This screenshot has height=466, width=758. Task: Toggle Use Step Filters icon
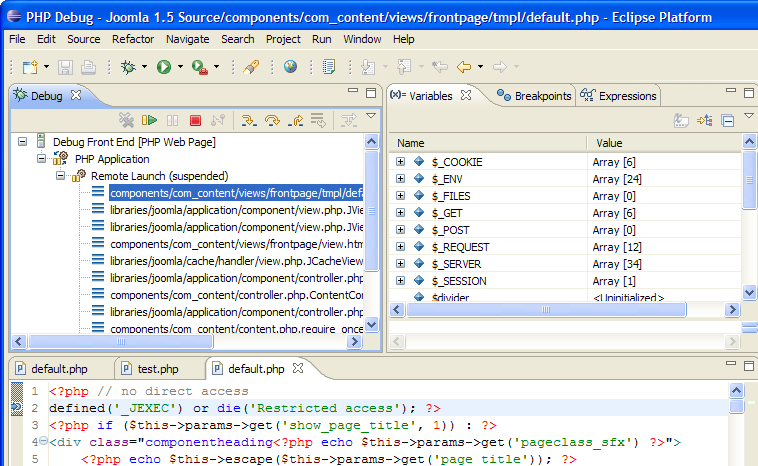click(349, 120)
